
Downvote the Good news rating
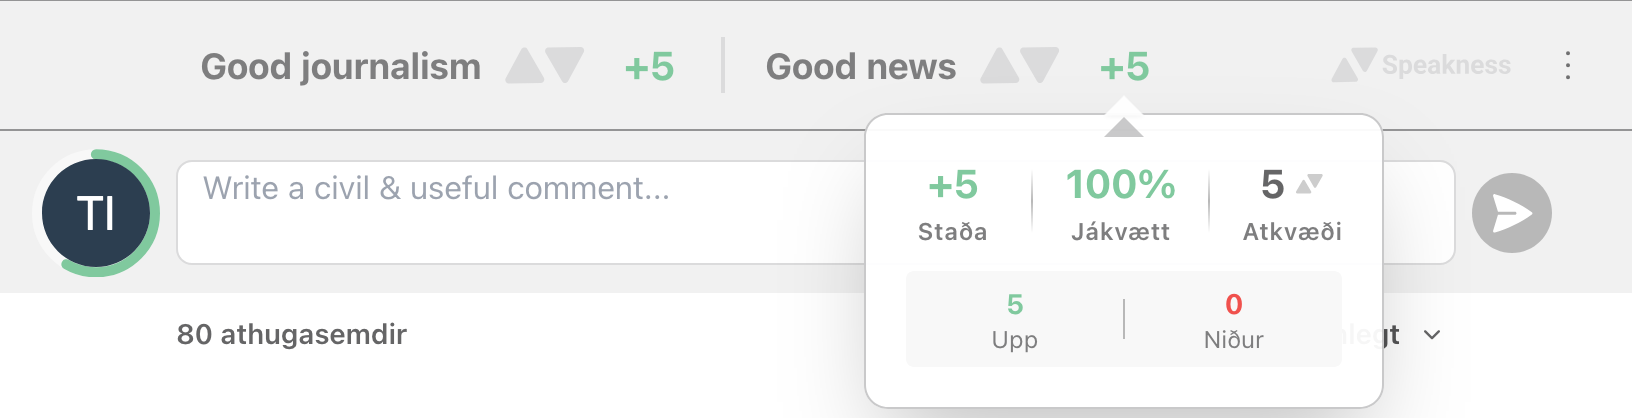(1040, 66)
